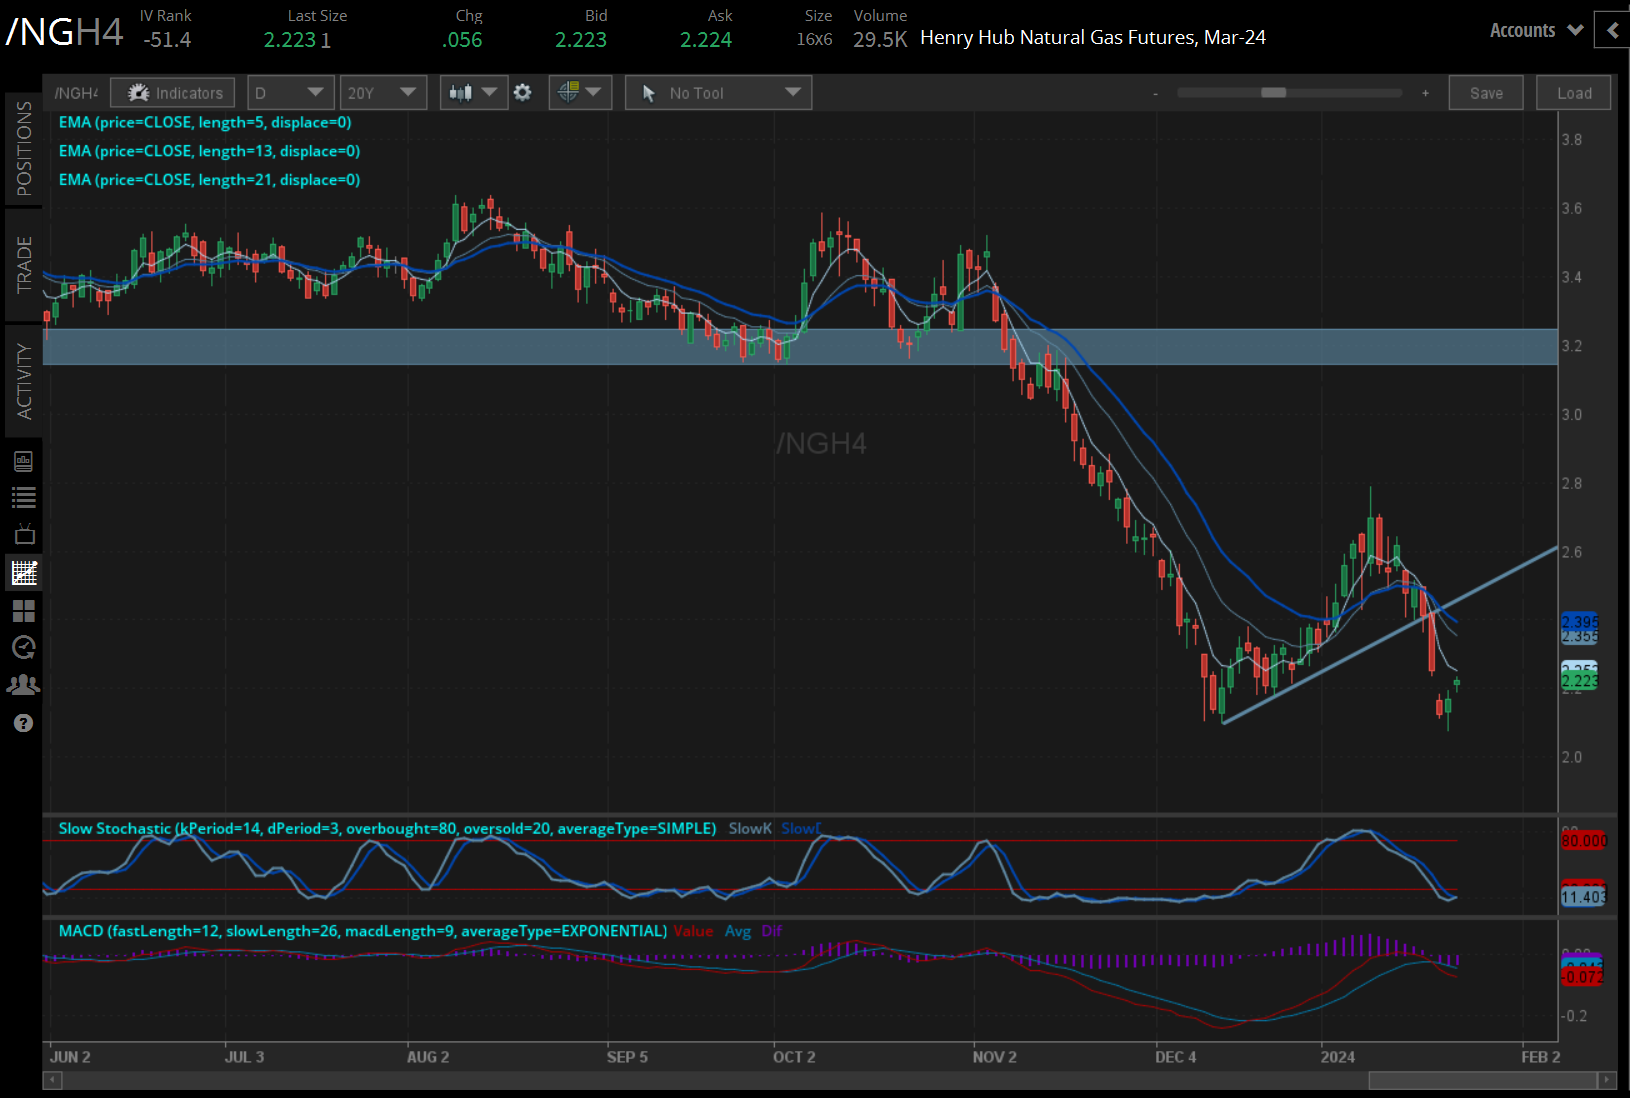Open the people community sidebar icon

click(x=24, y=685)
